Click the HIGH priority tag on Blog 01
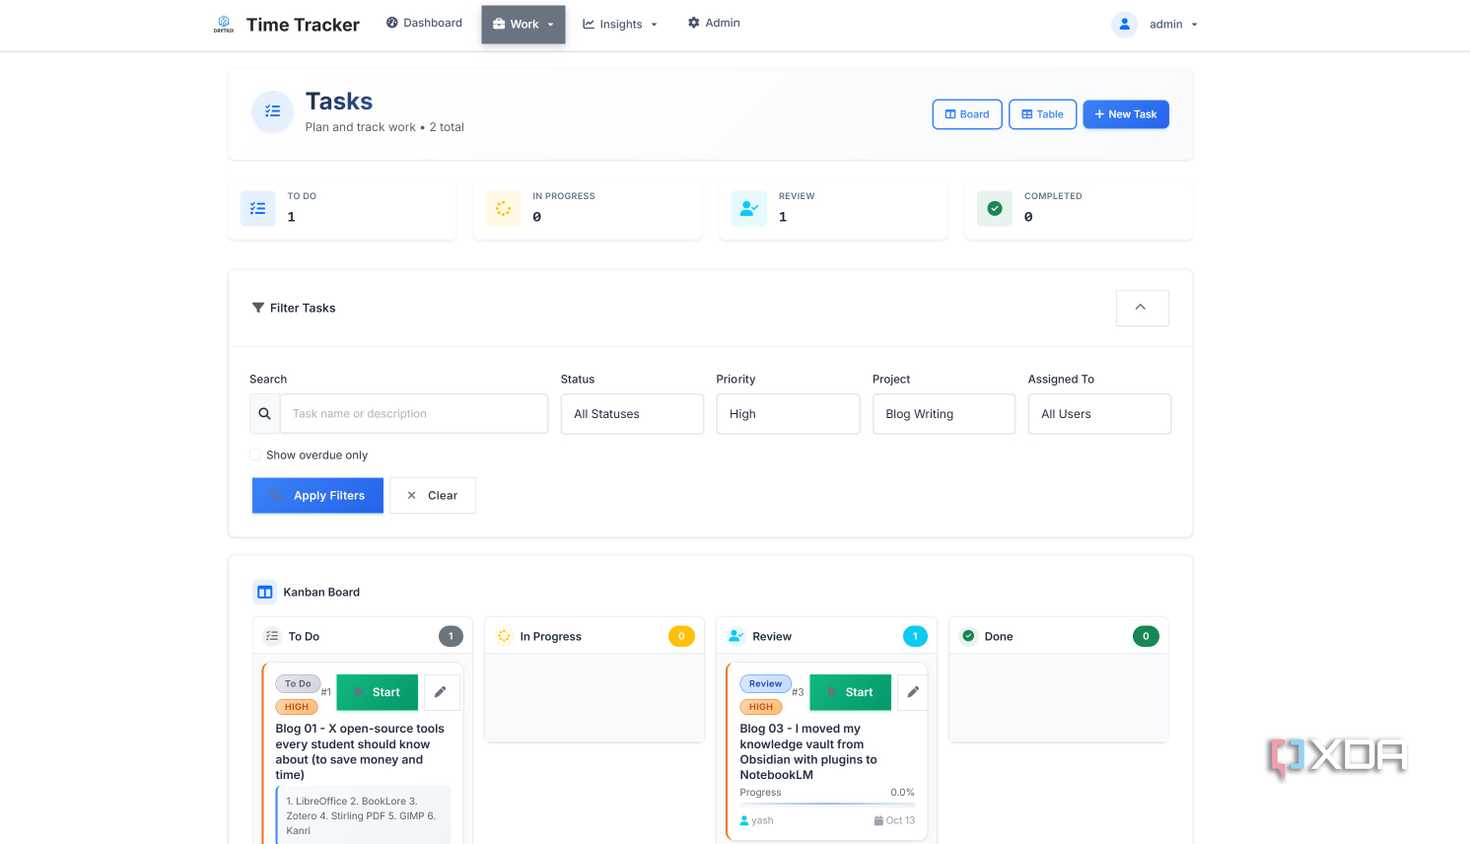The image size is (1470, 844). 296,707
